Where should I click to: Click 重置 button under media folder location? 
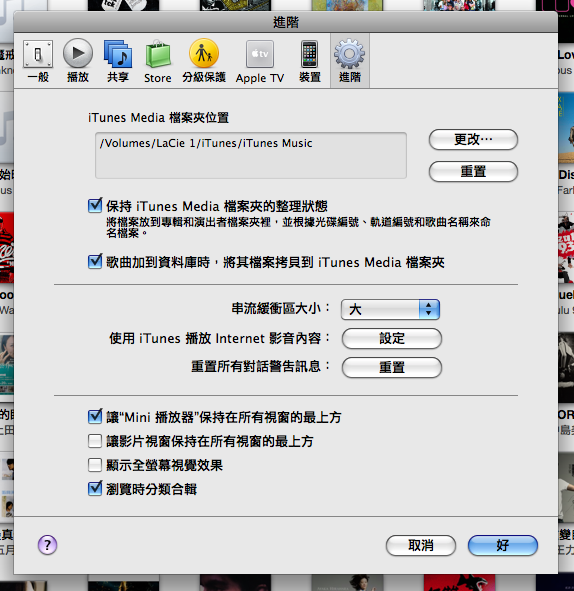(x=473, y=171)
